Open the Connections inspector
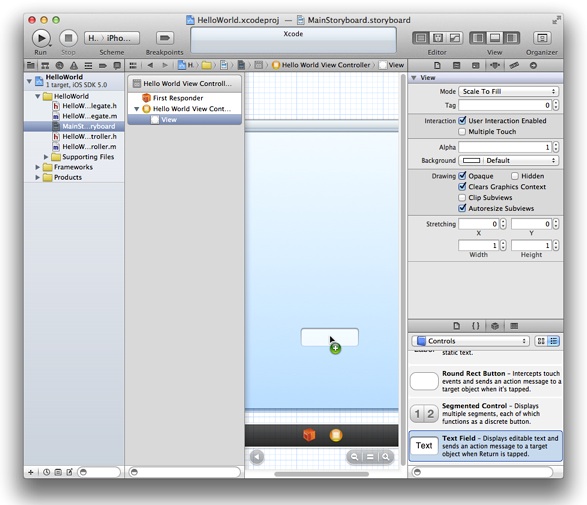This screenshot has height=505, width=587. [x=533, y=66]
